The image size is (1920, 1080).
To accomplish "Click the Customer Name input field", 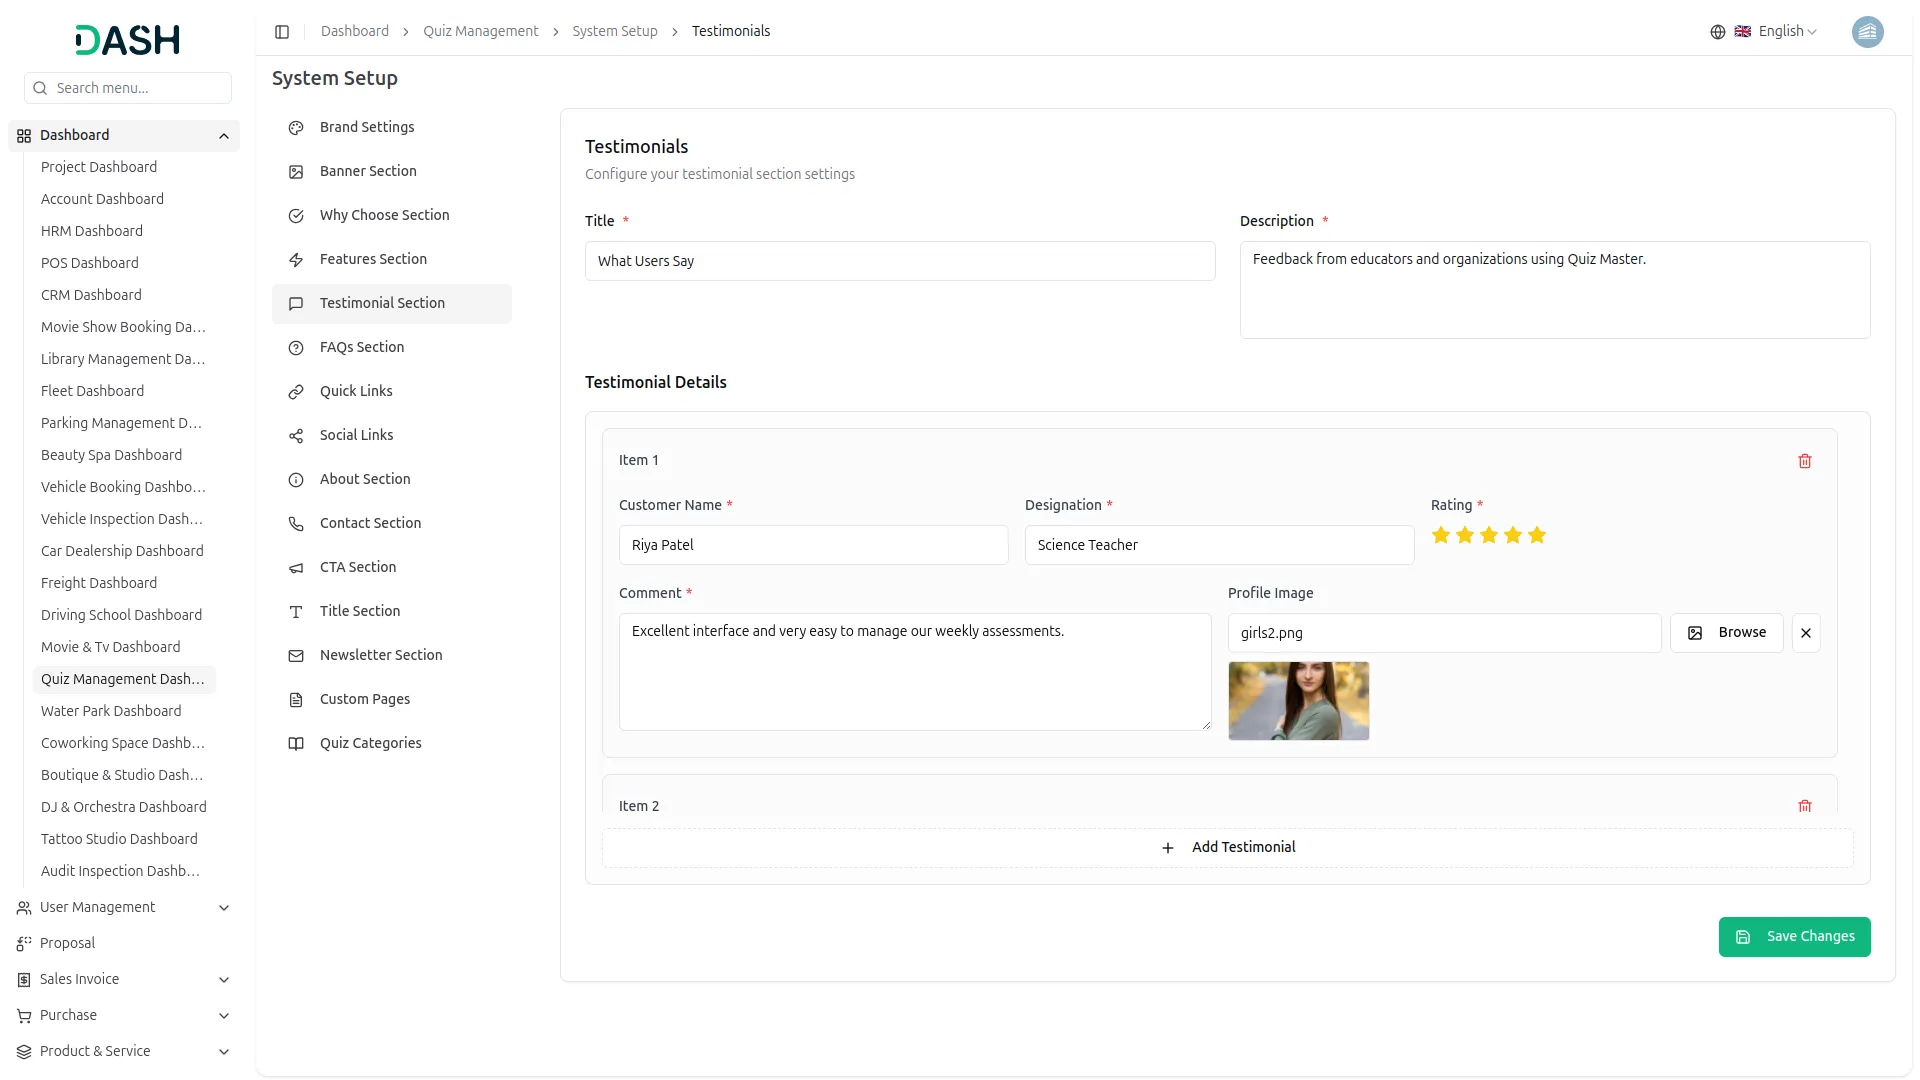I will tap(813, 545).
